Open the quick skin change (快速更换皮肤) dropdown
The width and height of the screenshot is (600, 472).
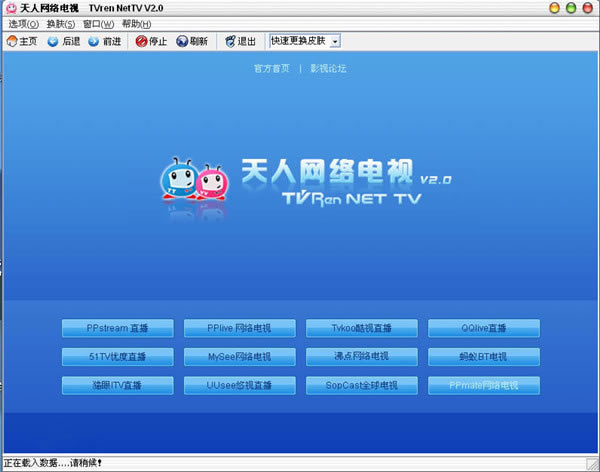(334, 41)
